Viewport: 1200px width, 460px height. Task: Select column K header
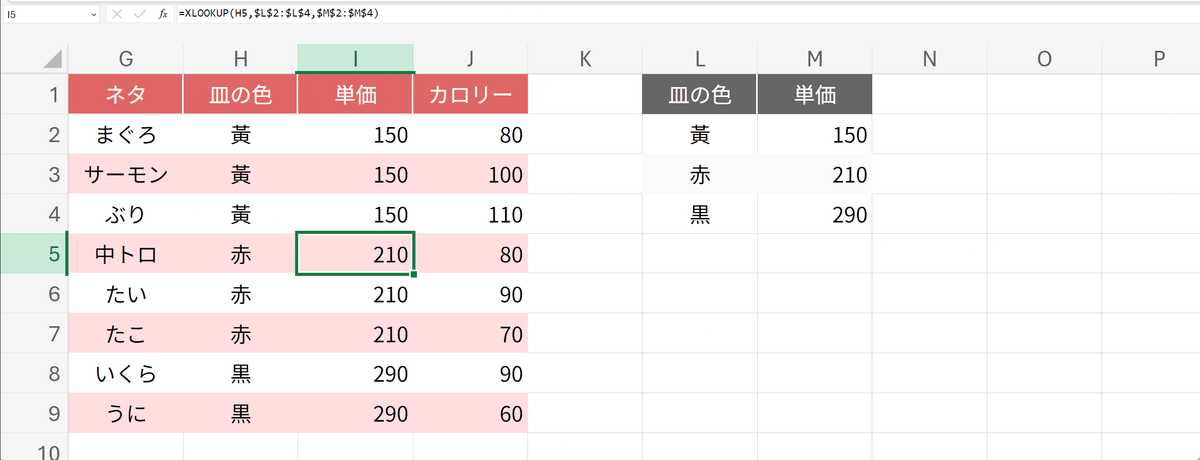585,59
